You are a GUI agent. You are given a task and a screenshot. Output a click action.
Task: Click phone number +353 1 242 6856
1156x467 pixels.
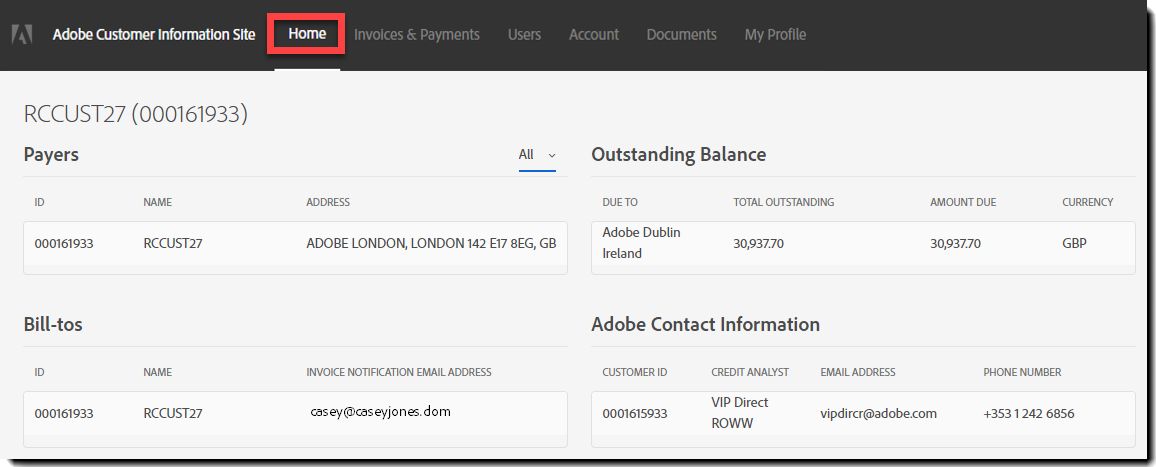click(x=1028, y=414)
